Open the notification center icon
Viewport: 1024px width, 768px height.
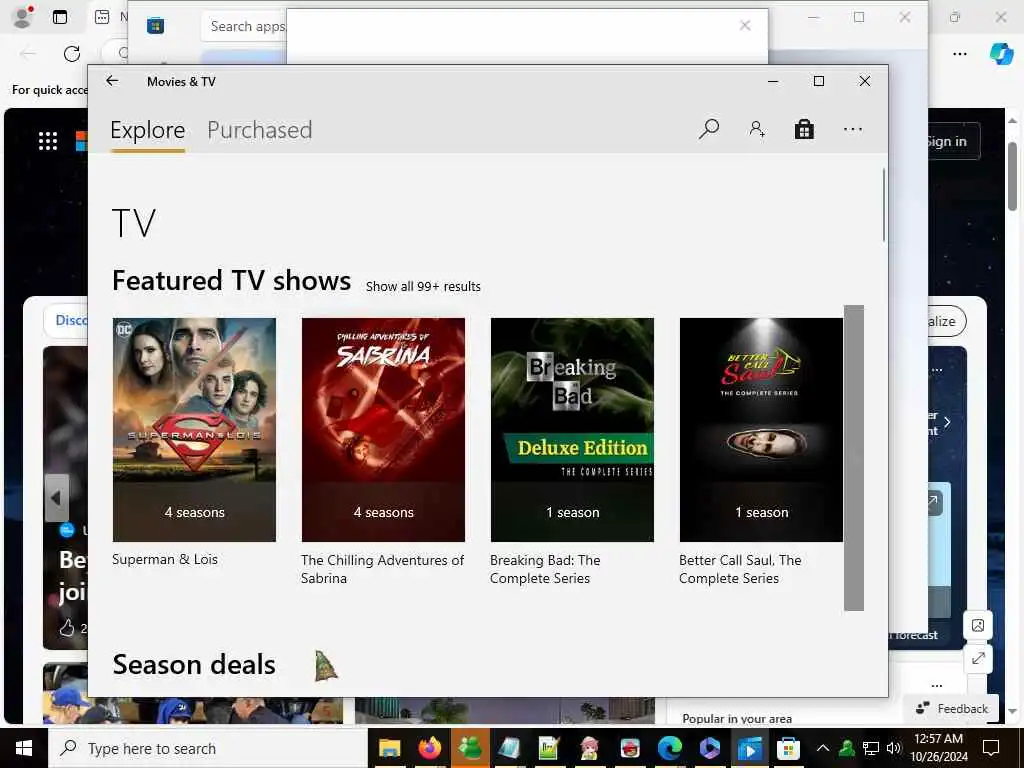click(991, 748)
